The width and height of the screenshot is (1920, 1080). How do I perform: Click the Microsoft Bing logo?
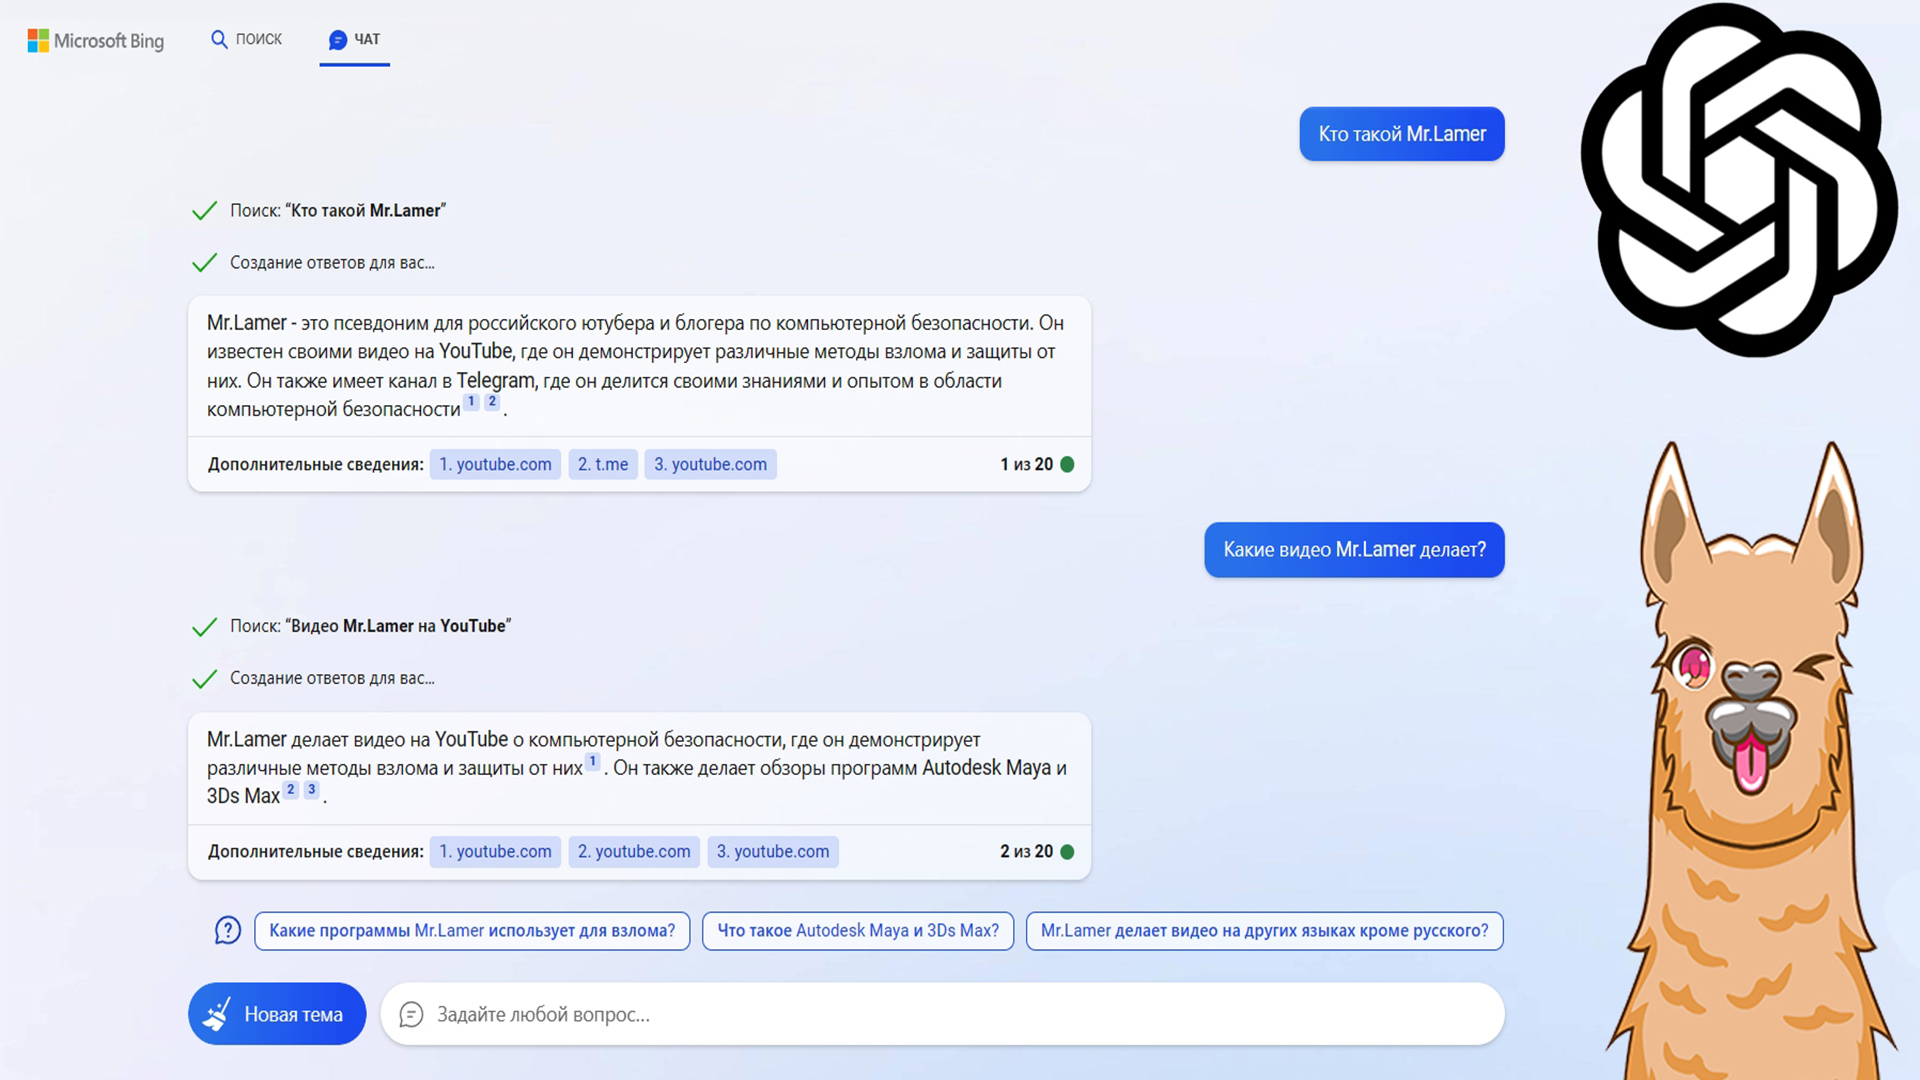[96, 41]
